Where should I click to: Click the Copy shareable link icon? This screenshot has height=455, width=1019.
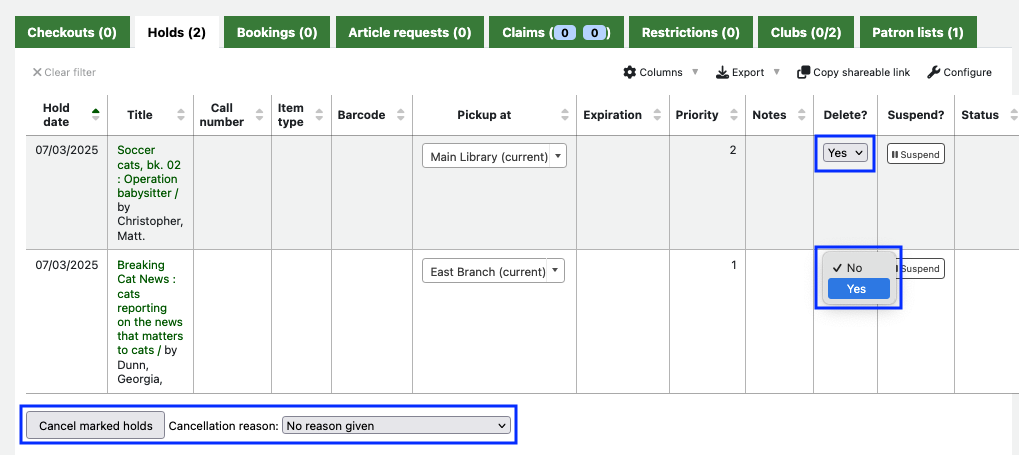[x=803, y=73]
